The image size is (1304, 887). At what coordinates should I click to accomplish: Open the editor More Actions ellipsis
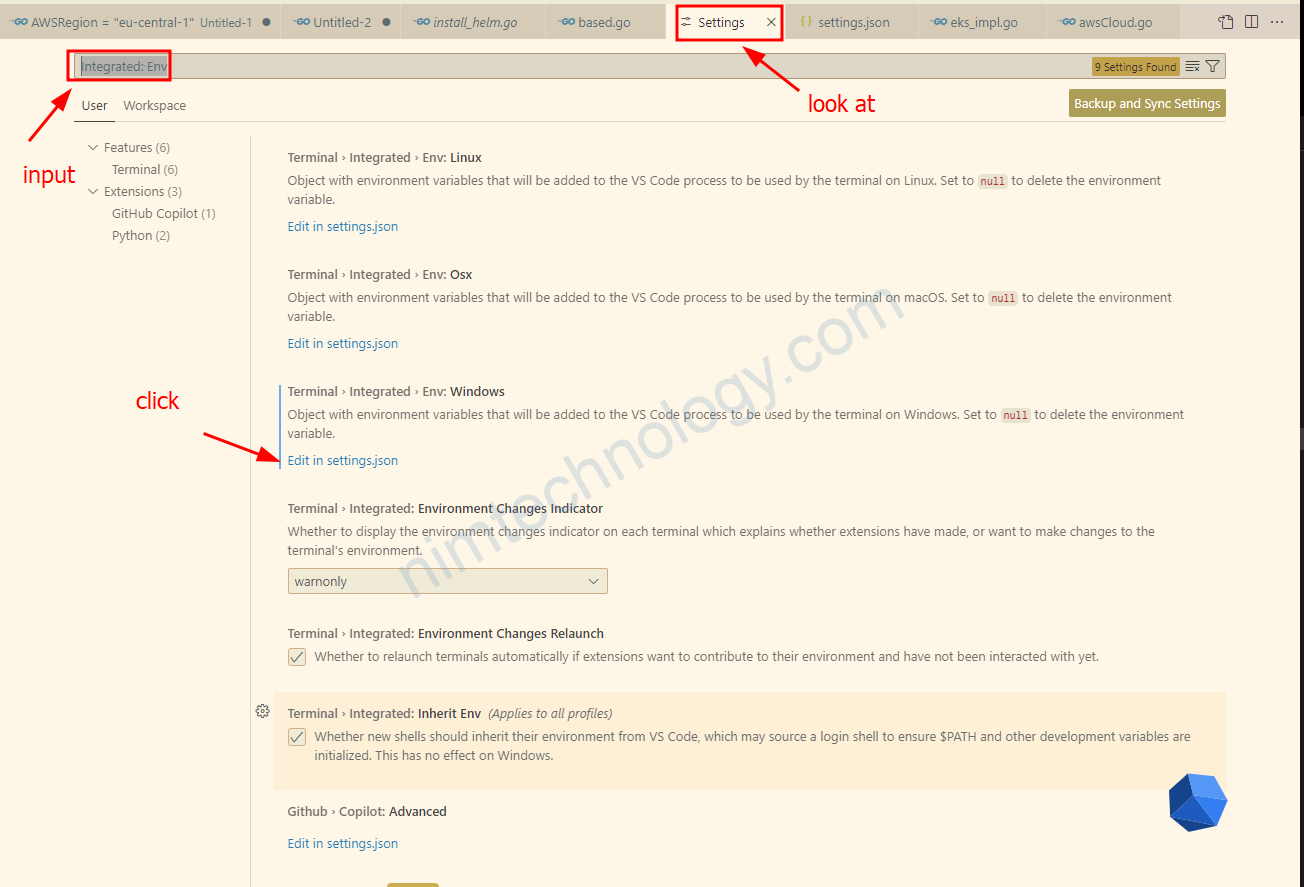coord(1277,22)
